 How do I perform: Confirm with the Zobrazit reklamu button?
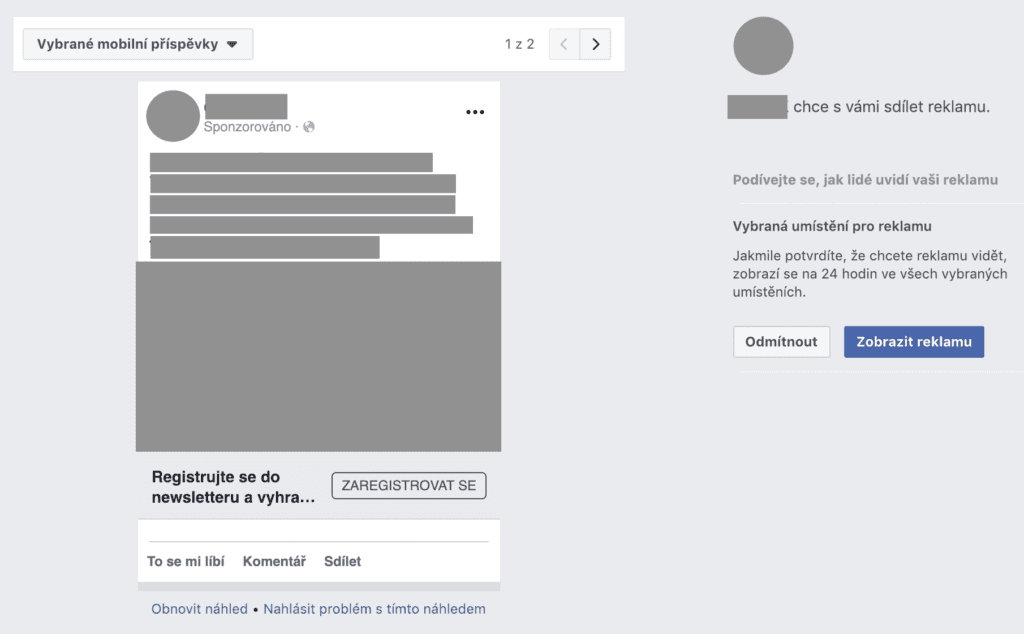[x=914, y=342]
